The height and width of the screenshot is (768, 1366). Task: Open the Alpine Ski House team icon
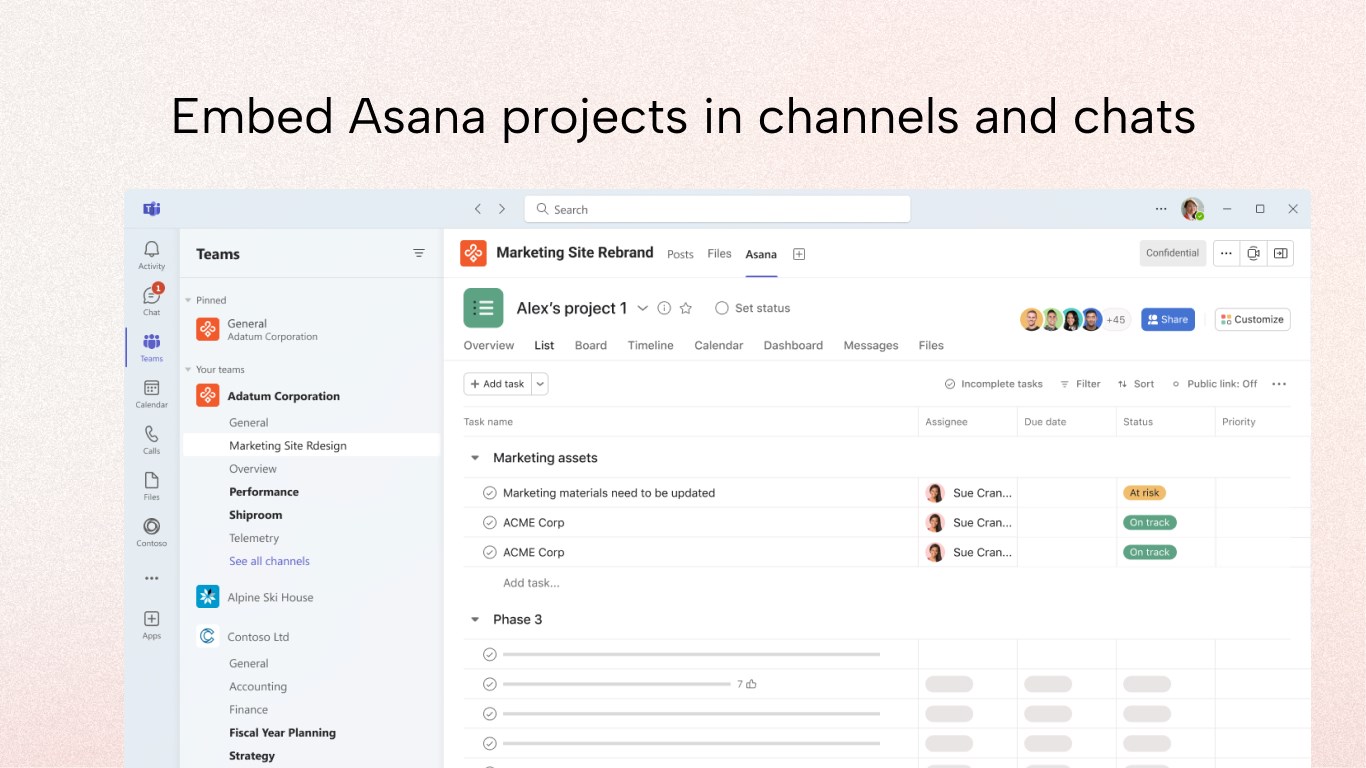pos(208,597)
